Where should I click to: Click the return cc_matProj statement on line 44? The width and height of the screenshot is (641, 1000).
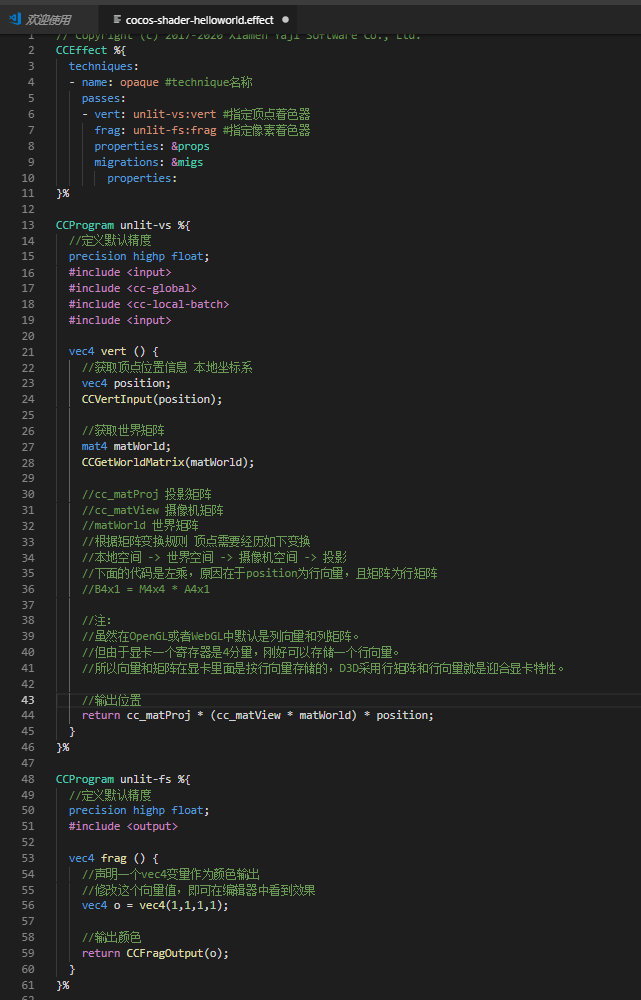tap(200, 715)
